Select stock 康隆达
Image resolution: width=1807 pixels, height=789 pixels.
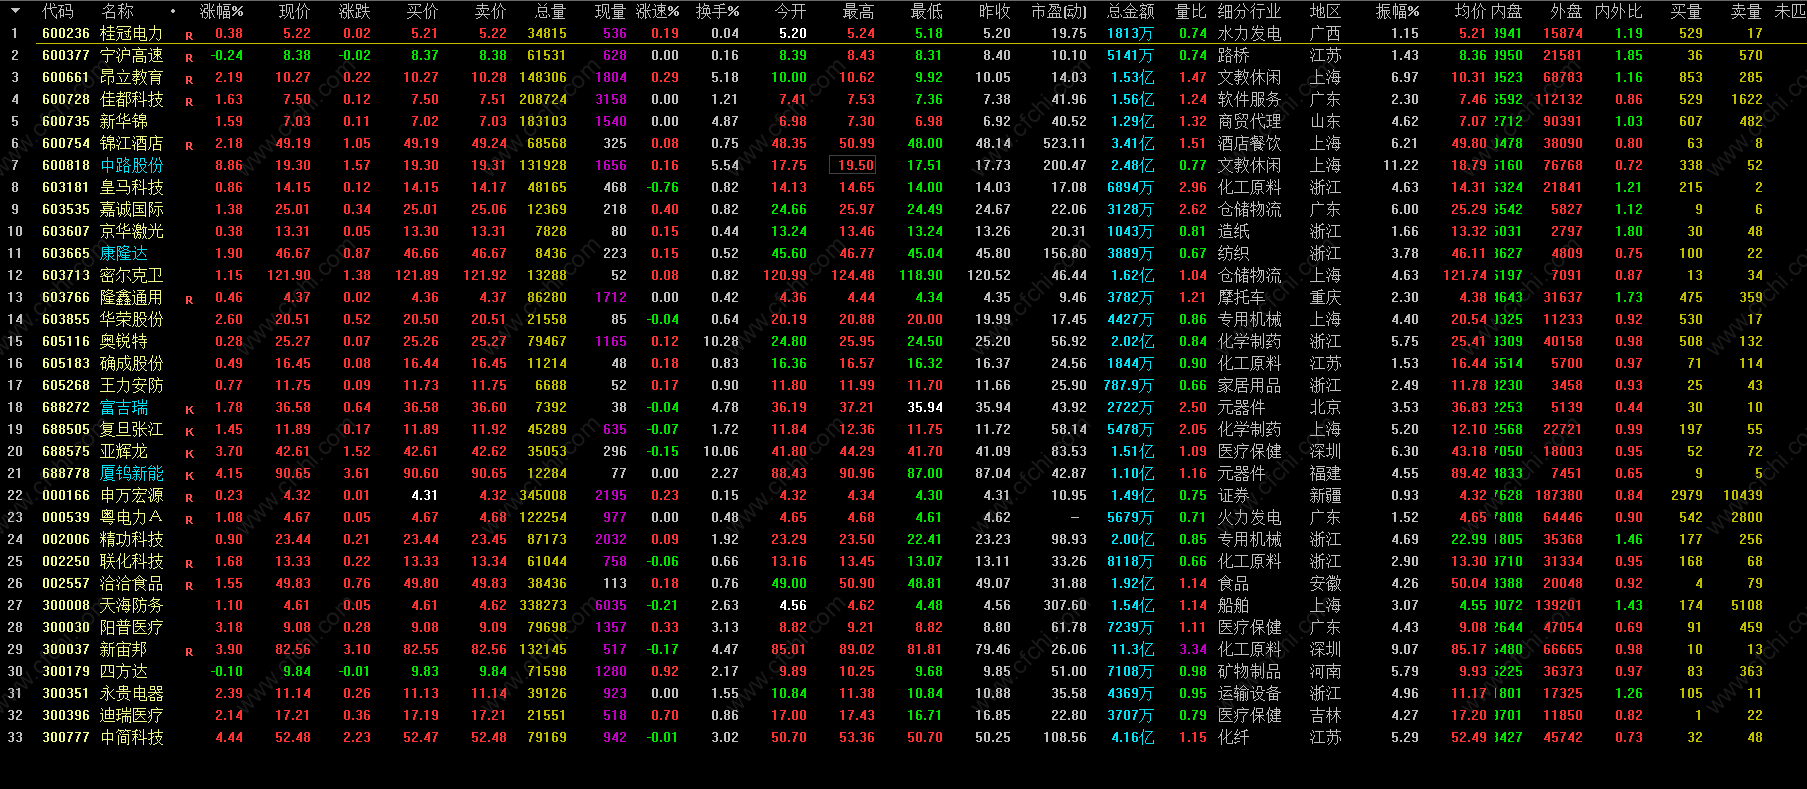click(x=123, y=253)
